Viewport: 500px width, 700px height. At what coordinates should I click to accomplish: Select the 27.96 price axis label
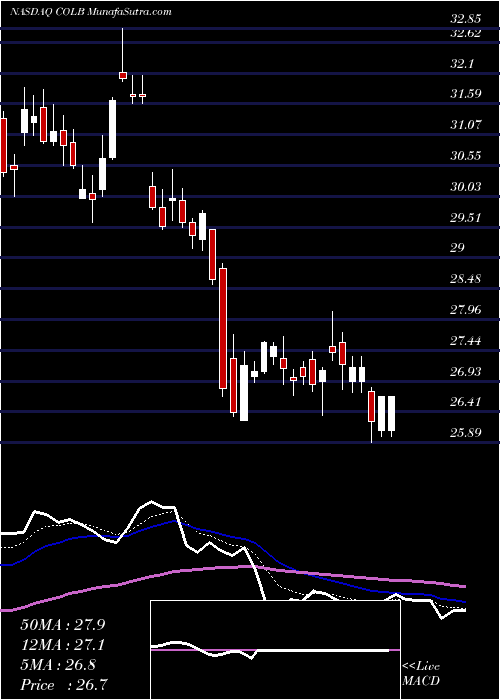point(466,310)
